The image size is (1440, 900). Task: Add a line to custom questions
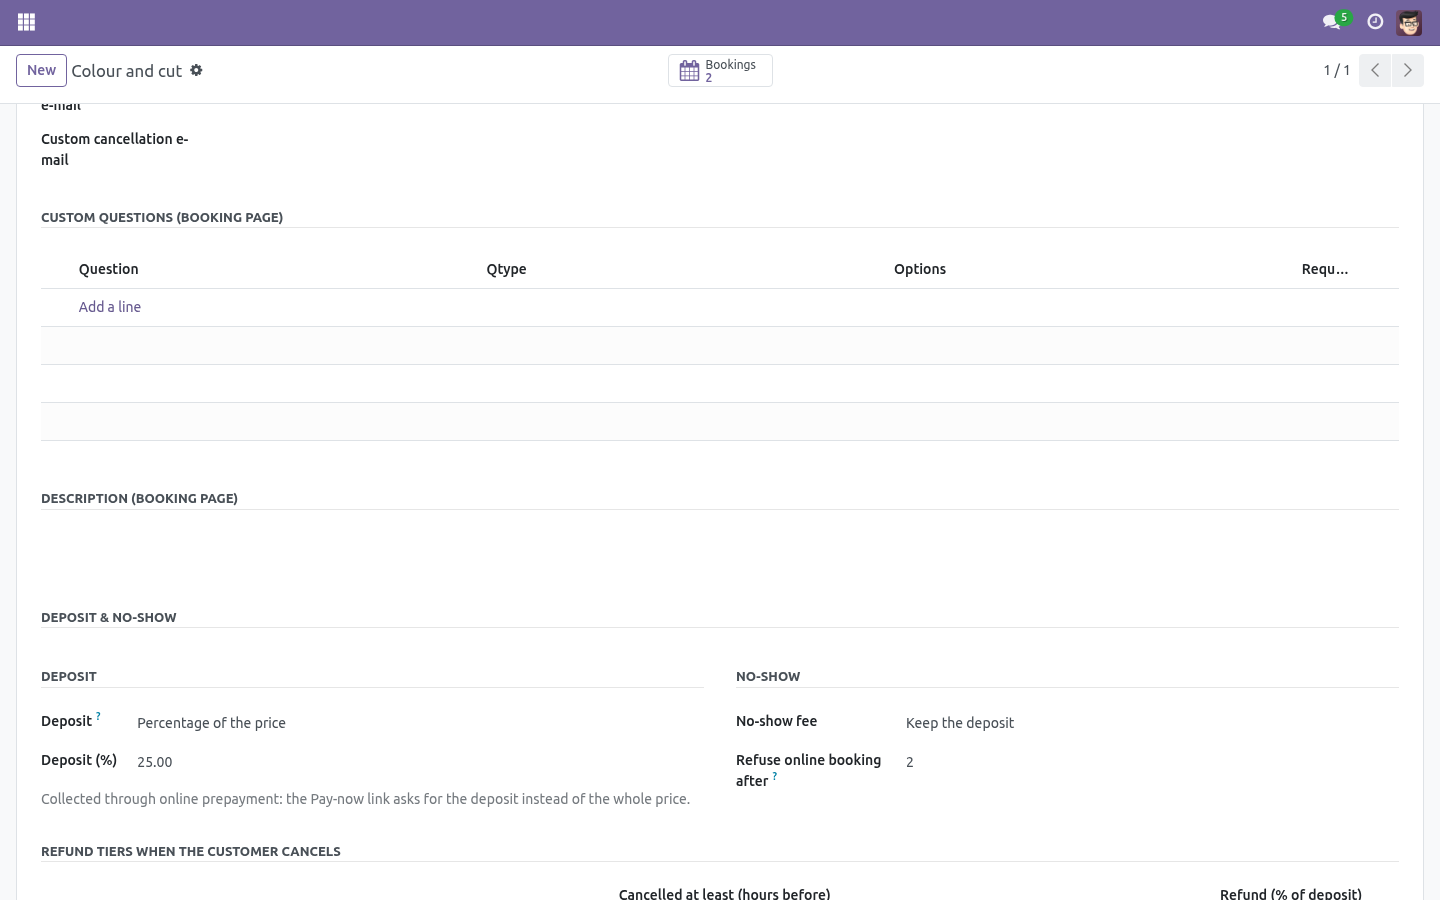(x=110, y=307)
